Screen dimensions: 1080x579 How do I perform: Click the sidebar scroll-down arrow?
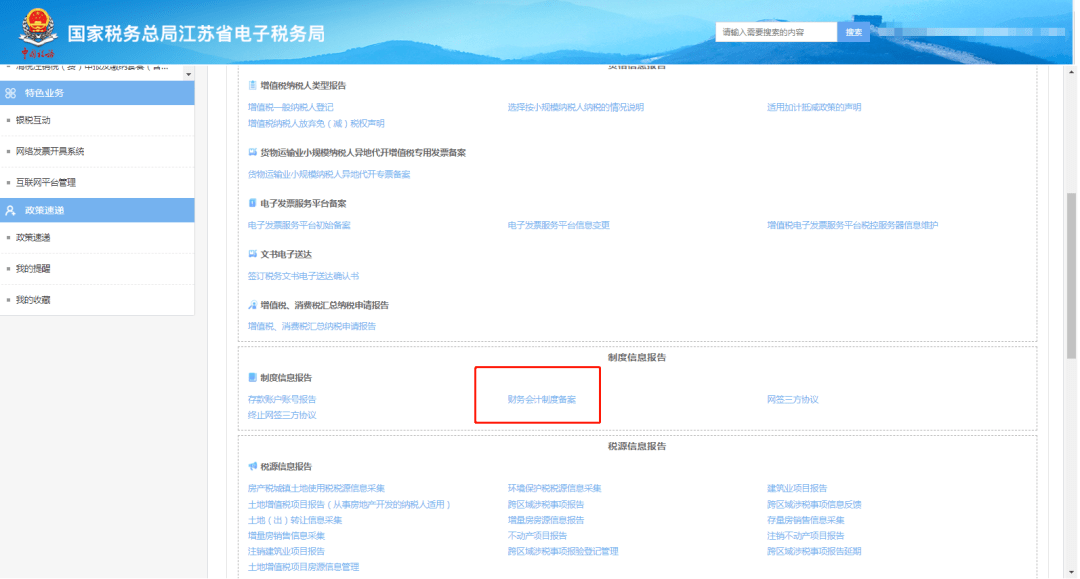click(188, 74)
